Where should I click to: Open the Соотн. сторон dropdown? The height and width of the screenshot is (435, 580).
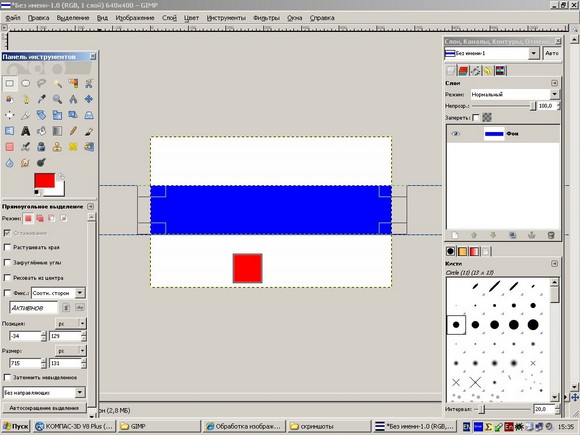(x=58, y=293)
